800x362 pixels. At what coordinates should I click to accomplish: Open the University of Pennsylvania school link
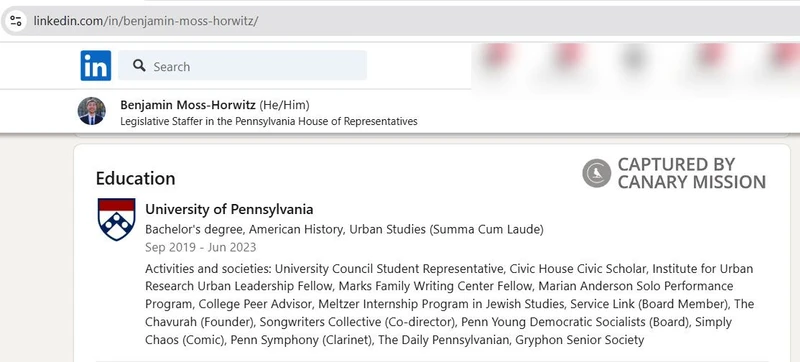229,209
